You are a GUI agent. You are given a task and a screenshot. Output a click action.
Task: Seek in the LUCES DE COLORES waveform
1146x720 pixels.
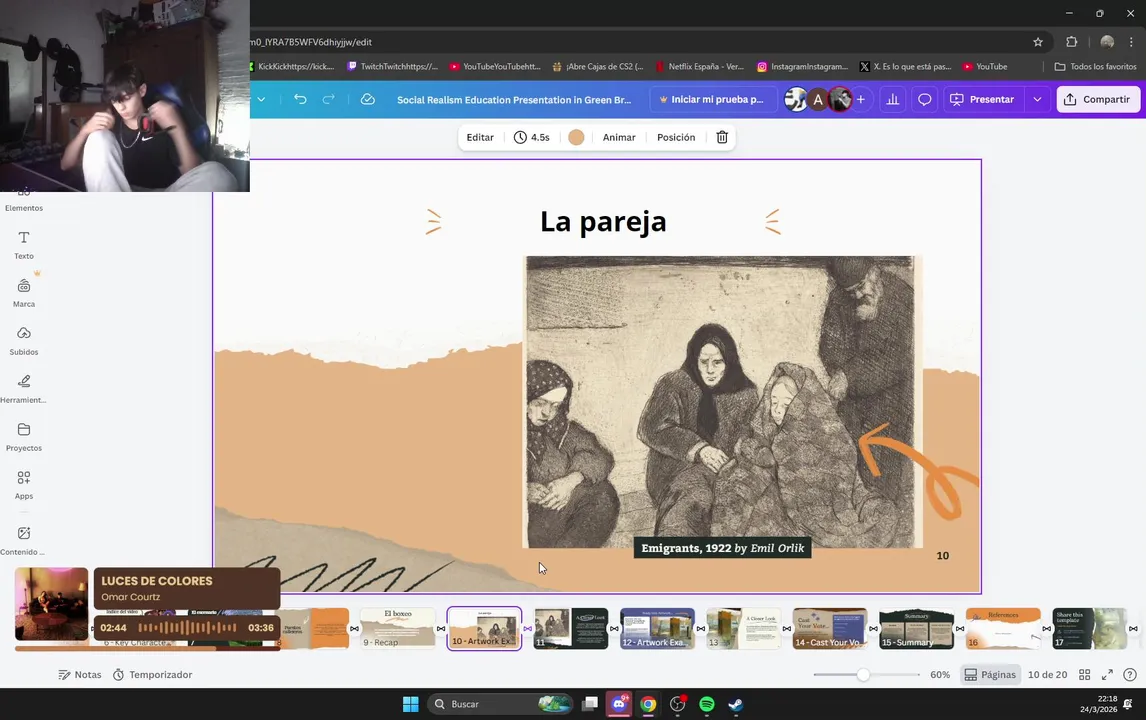point(187,627)
